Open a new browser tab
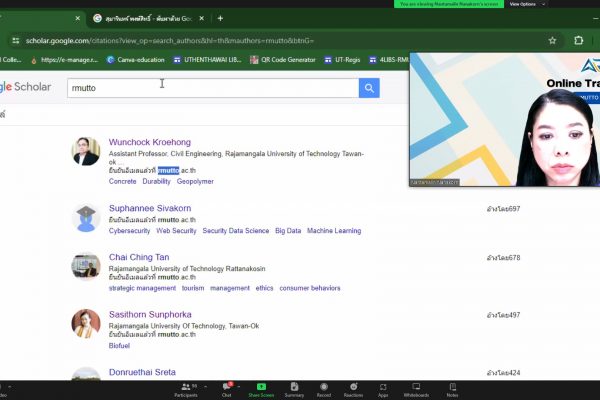 pyautogui.click(x=220, y=18)
